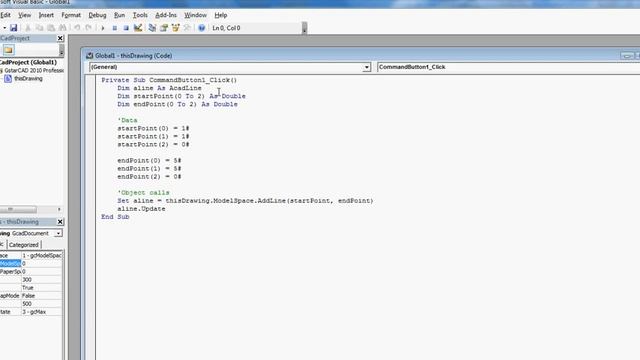Minimize the code window
Screen dimensions: 640x360
(627, 56)
